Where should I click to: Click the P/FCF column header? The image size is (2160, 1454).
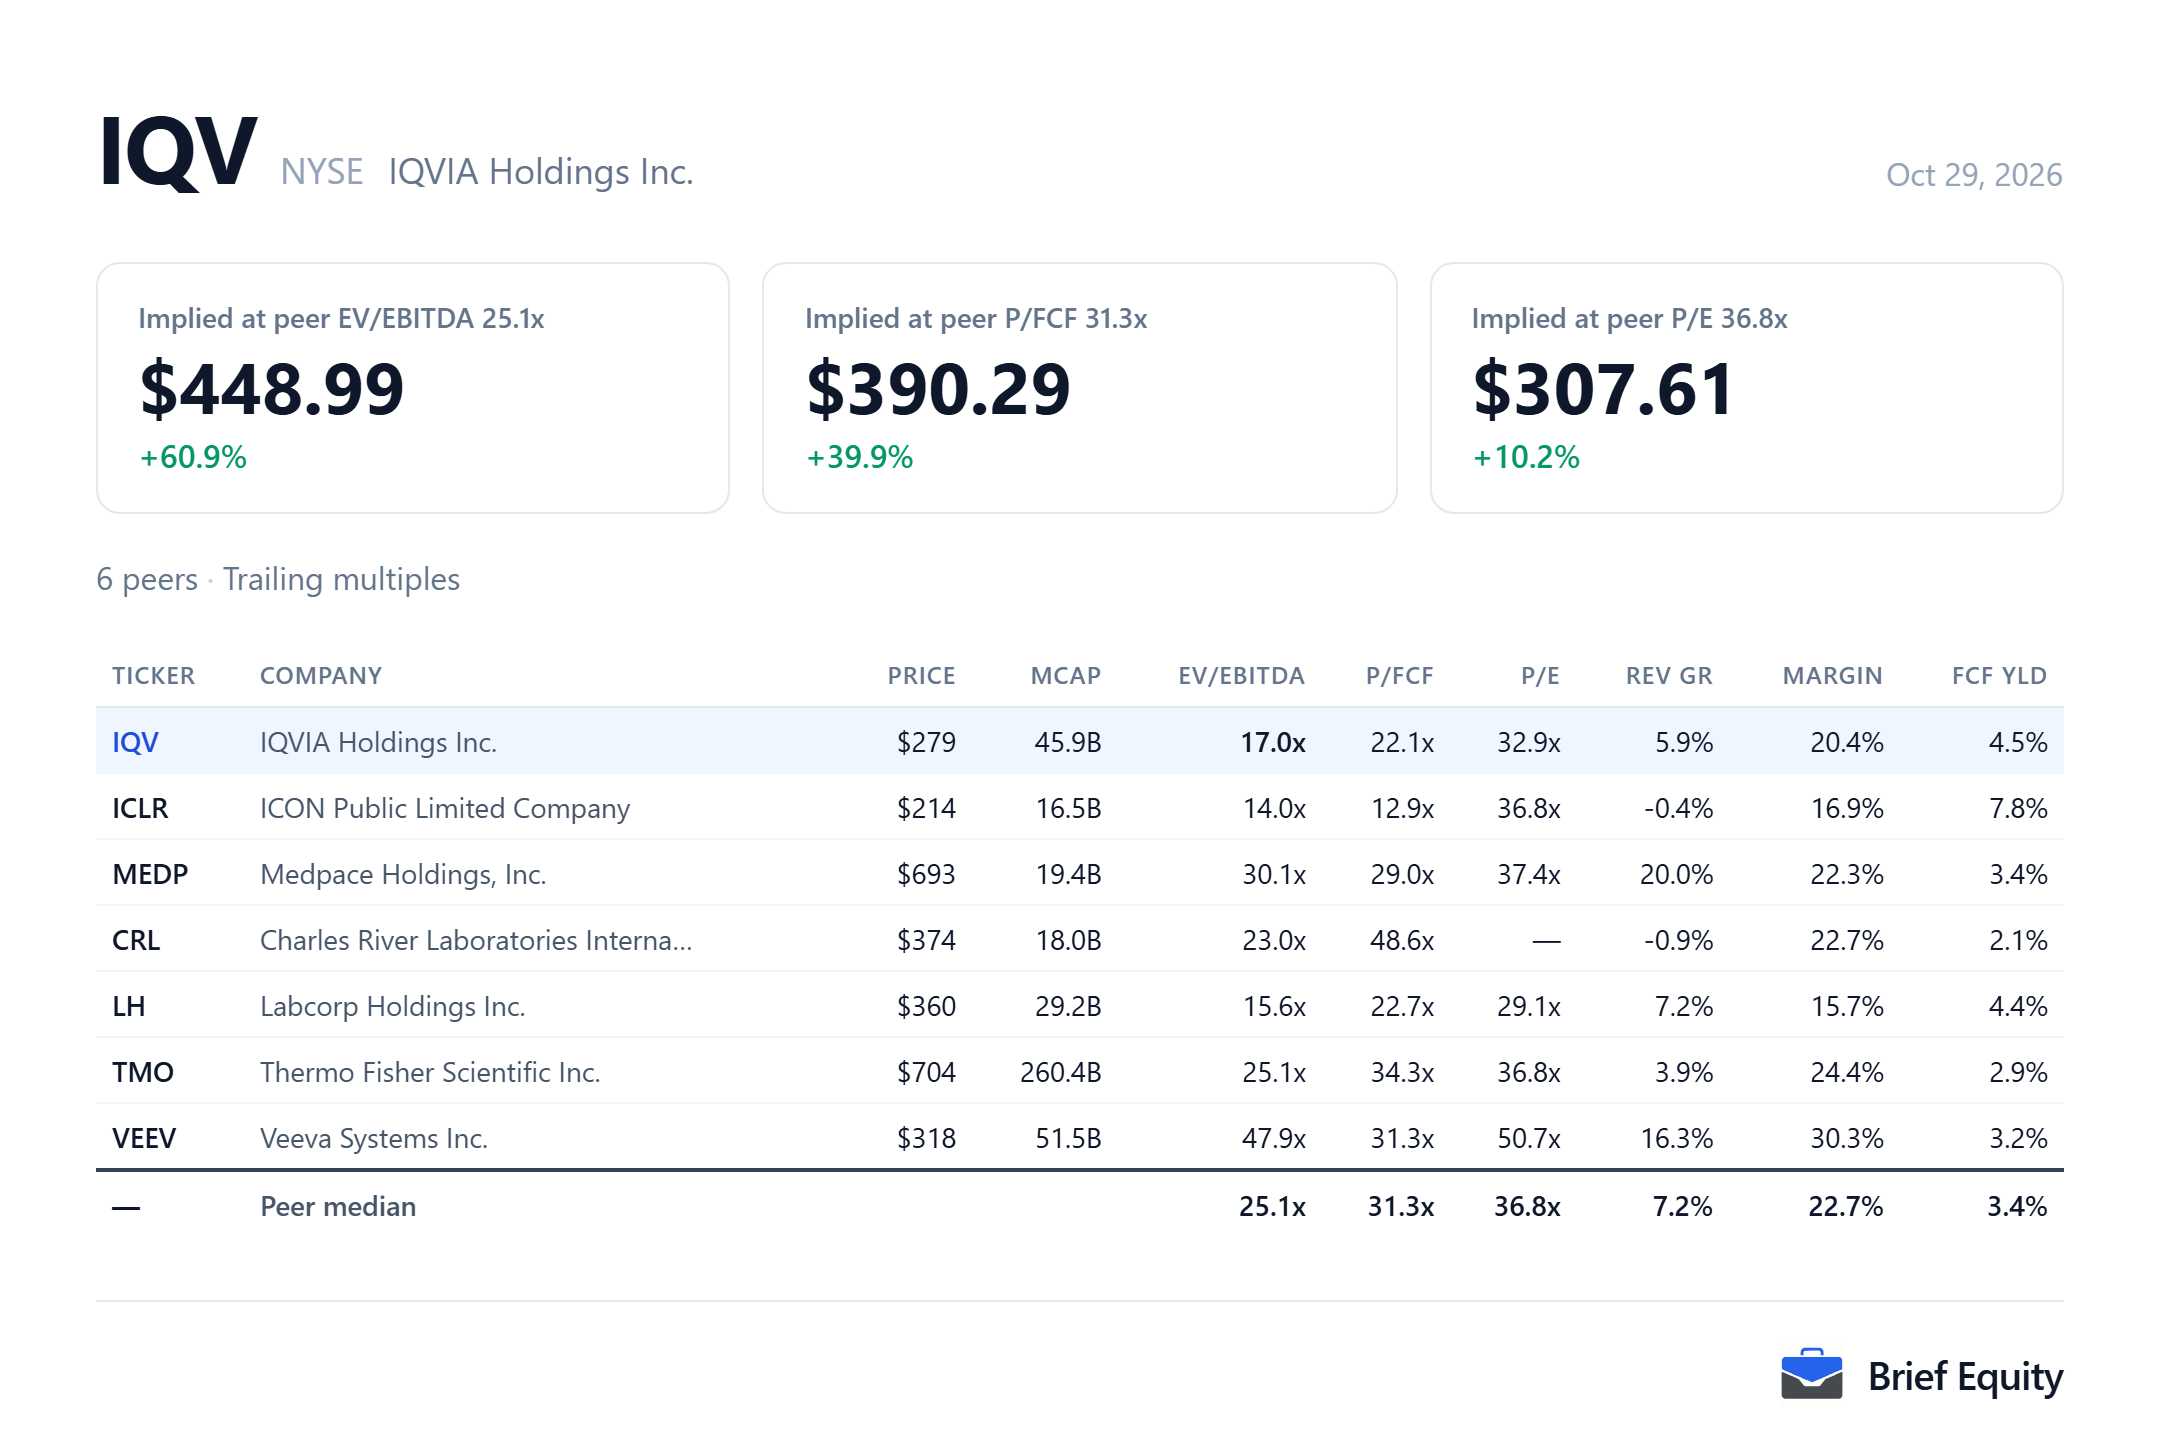click(x=1400, y=676)
